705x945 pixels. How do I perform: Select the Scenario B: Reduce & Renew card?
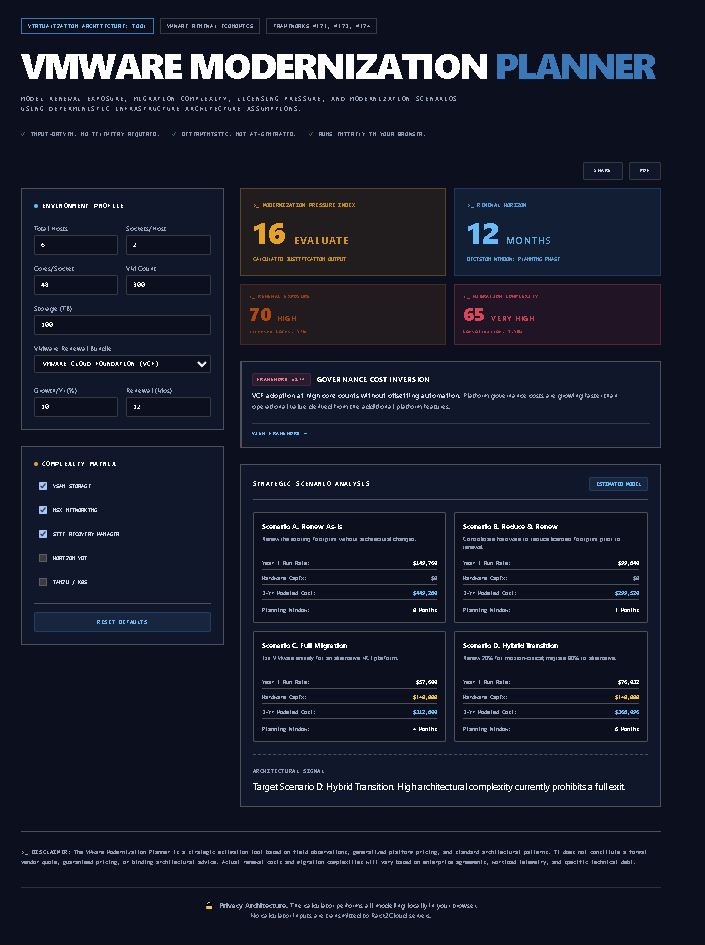(x=551, y=568)
